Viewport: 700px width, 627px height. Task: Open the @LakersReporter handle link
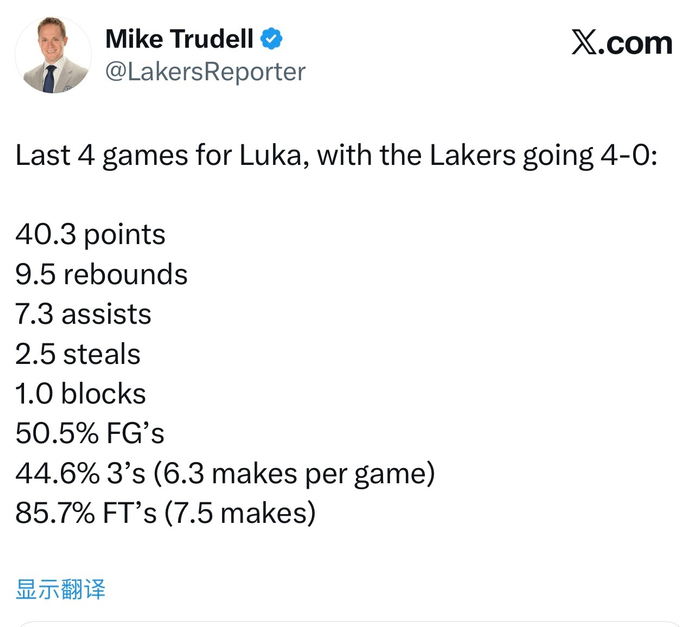pyautogui.click(x=205, y=73)
